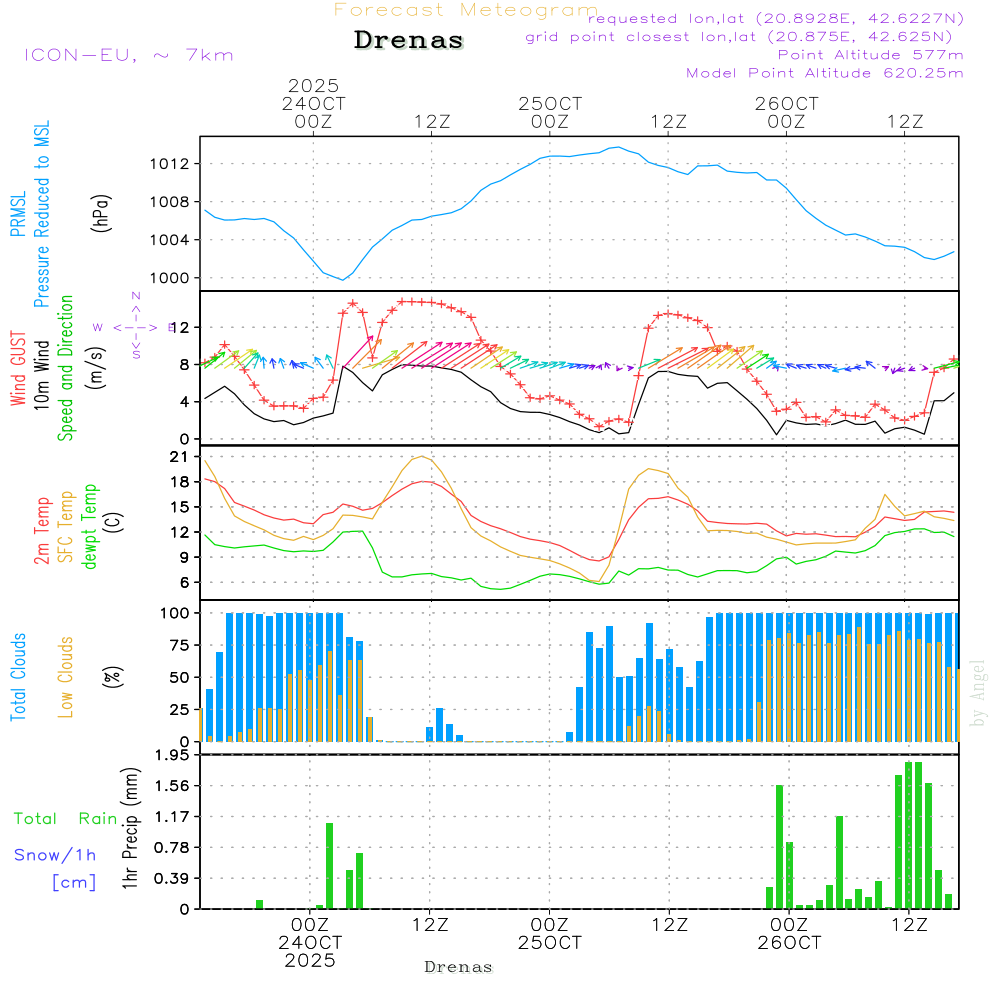
Task: Click the orange SFC Temp legend label
Action: [66, 527]
